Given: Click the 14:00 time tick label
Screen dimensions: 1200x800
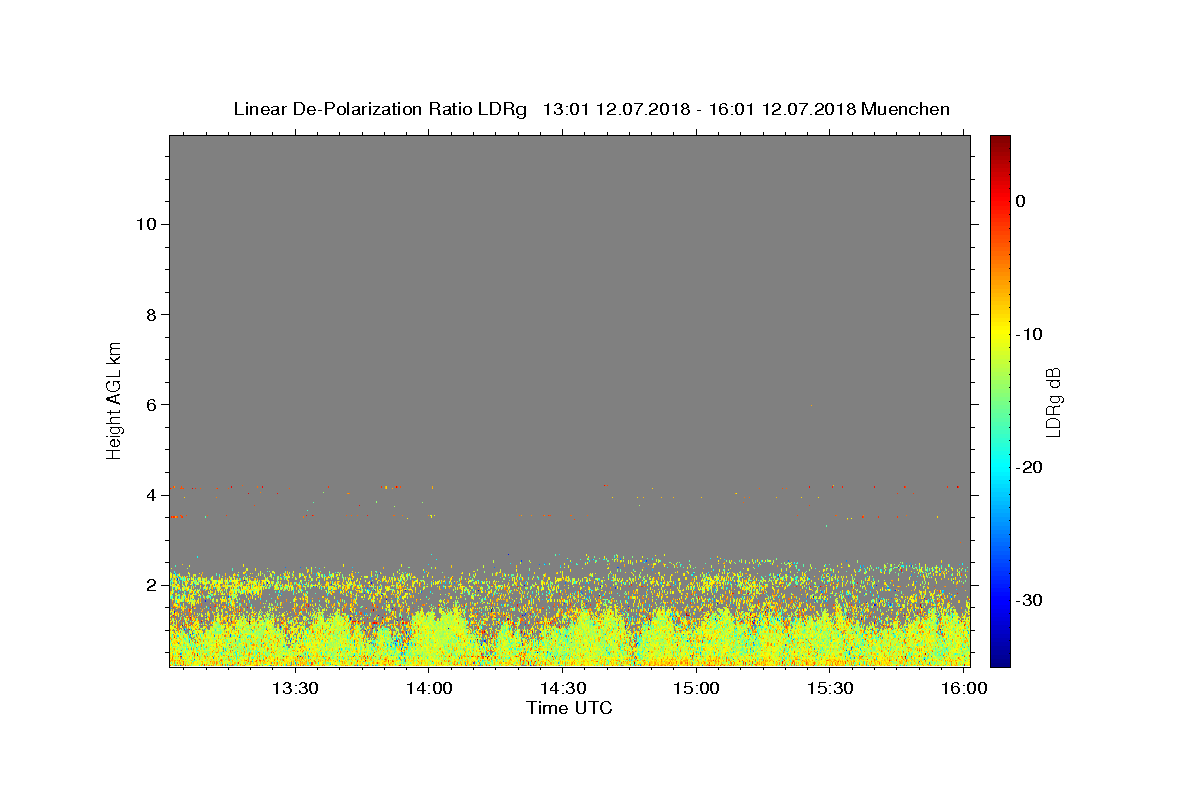Looking at the screenshot, I should tap(430, 688).
